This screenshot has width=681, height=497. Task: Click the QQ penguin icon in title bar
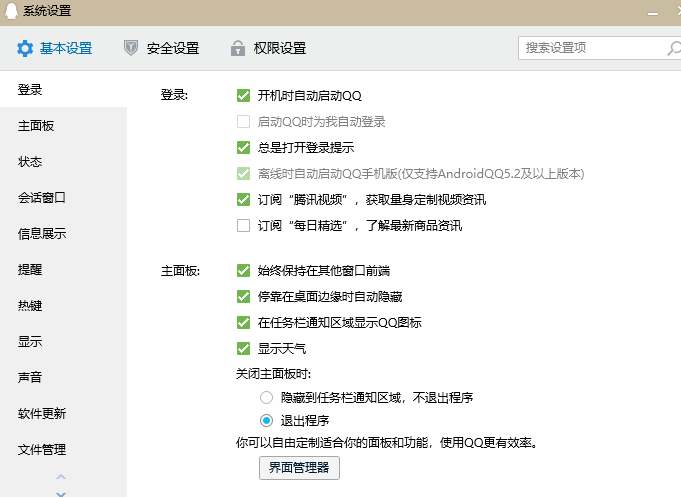tap(10, 11)
